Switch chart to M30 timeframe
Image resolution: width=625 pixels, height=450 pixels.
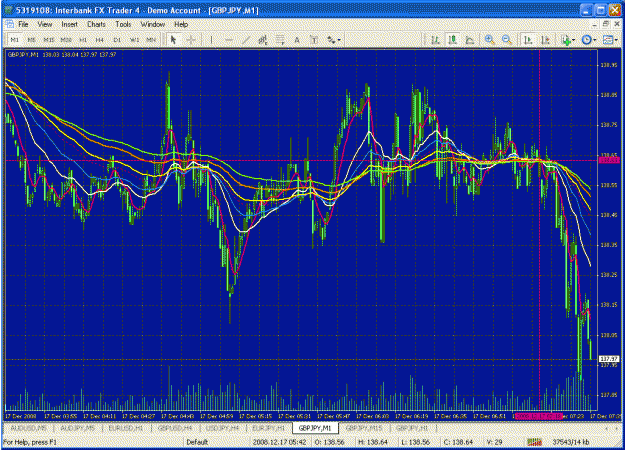click(x=66, y=39)
